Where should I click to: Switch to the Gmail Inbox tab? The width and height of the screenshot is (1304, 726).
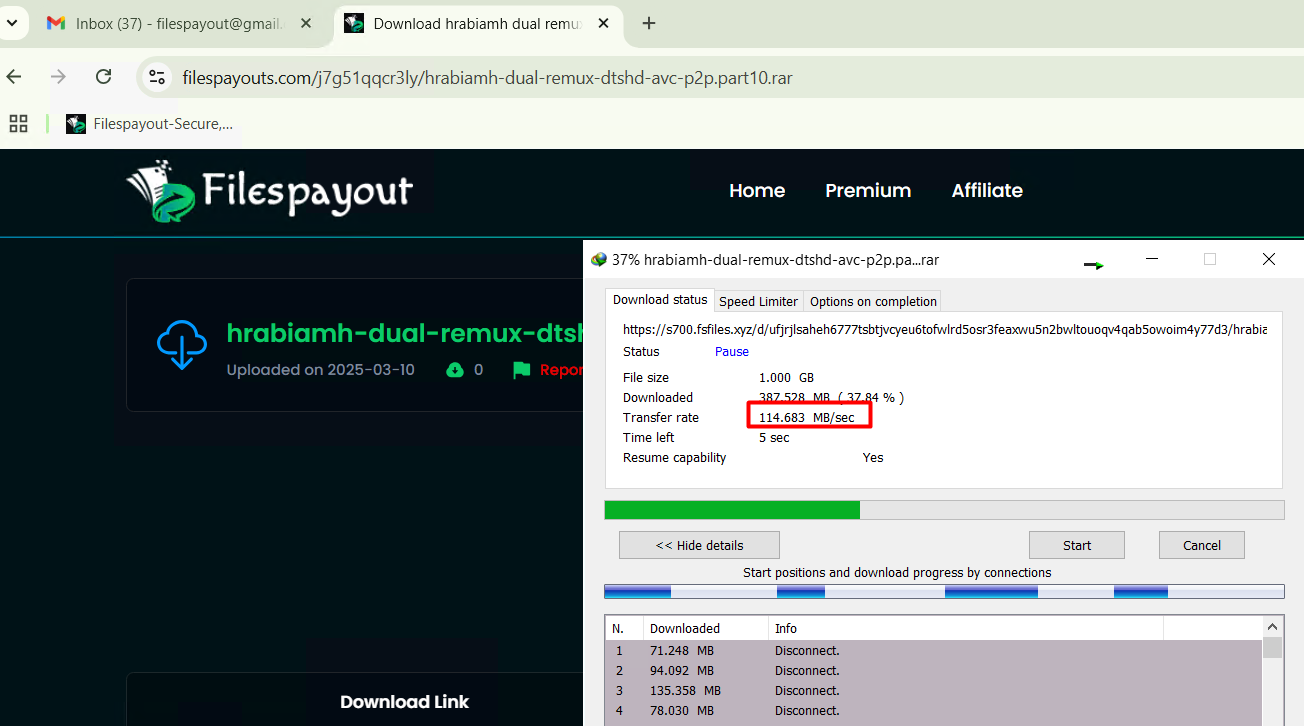(180, 23)
